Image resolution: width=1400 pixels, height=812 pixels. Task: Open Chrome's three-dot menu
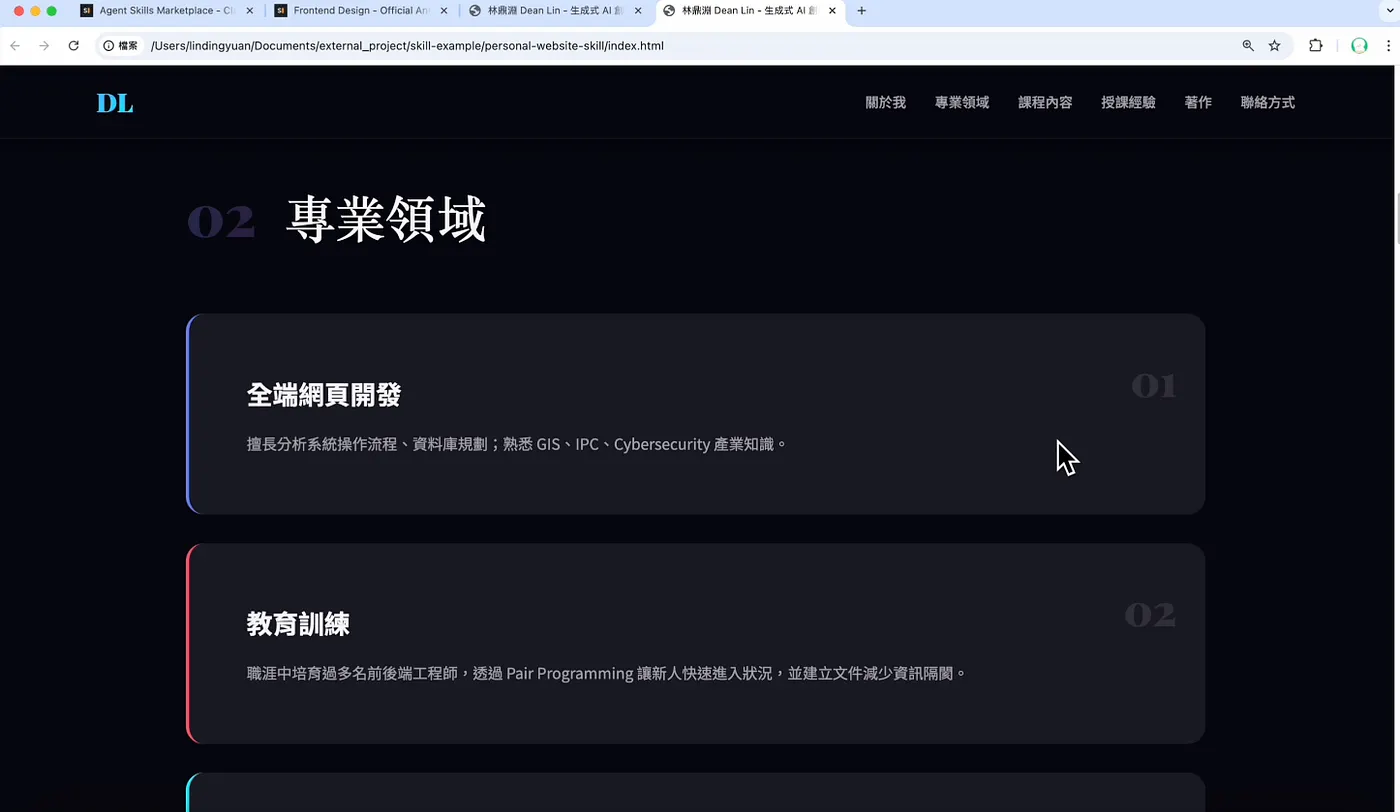(x=1388, y=46)
